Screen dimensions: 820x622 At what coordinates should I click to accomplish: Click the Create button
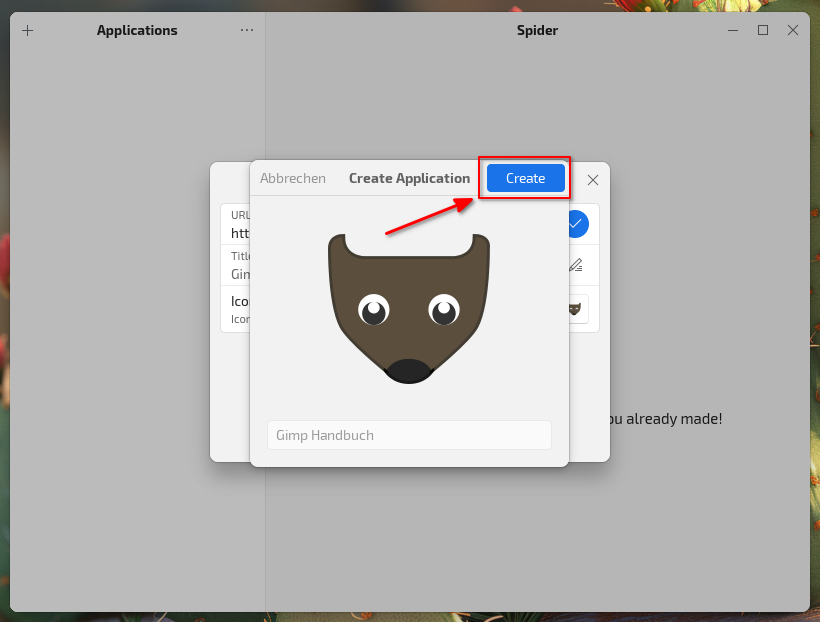(526, 178)
